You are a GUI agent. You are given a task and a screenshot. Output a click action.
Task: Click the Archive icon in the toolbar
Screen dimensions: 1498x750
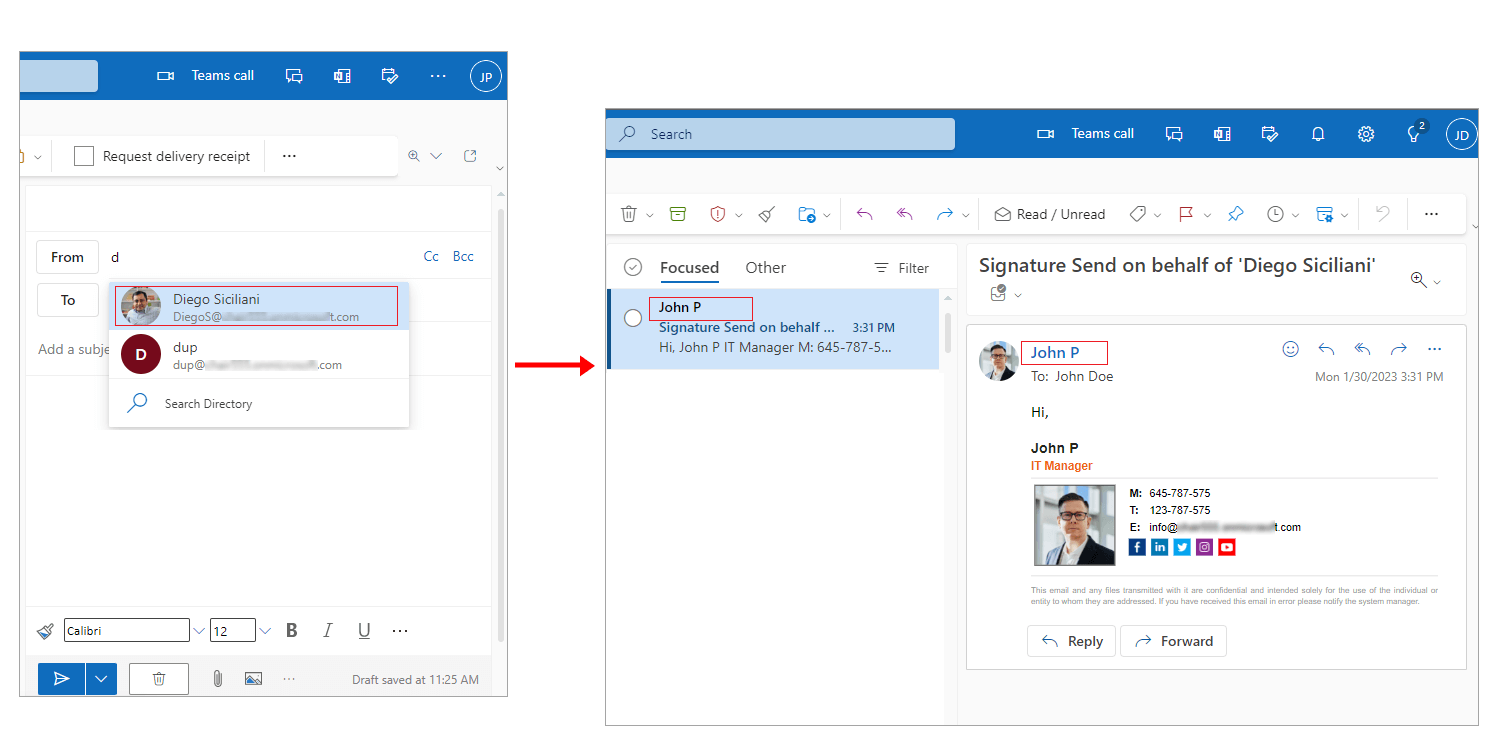678,214
